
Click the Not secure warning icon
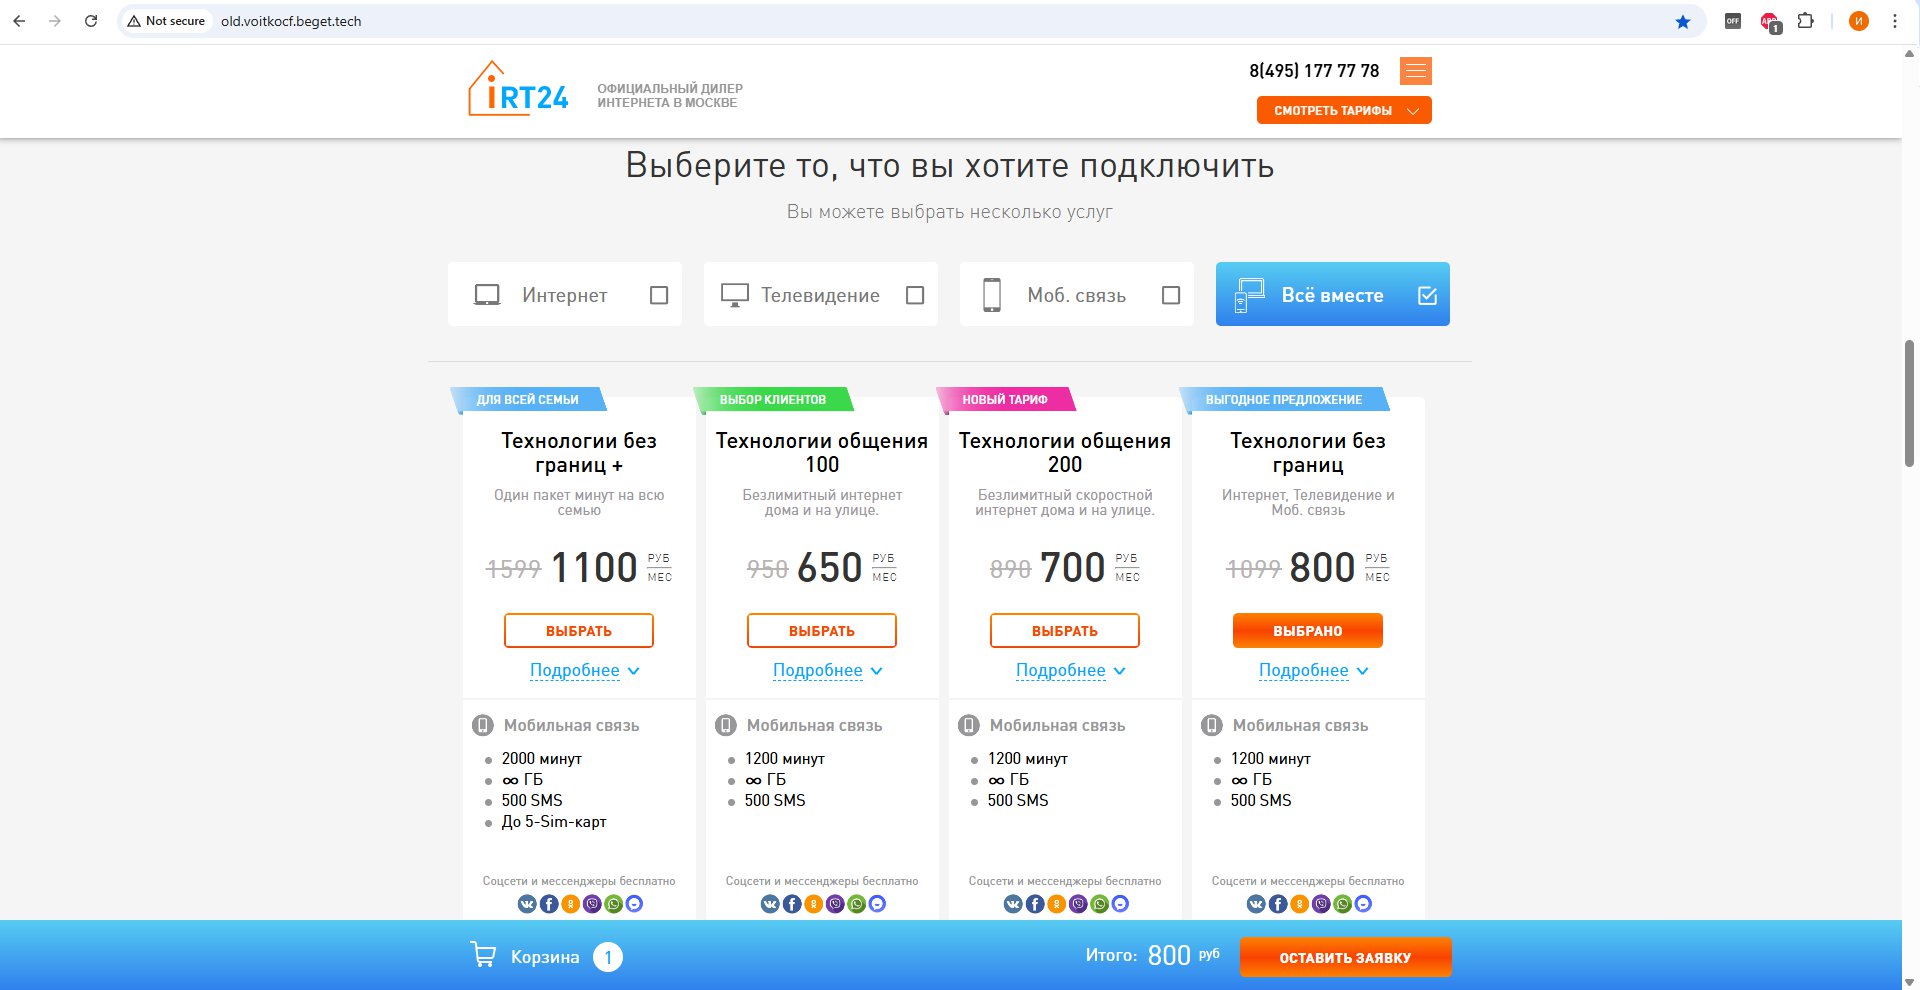134,21
